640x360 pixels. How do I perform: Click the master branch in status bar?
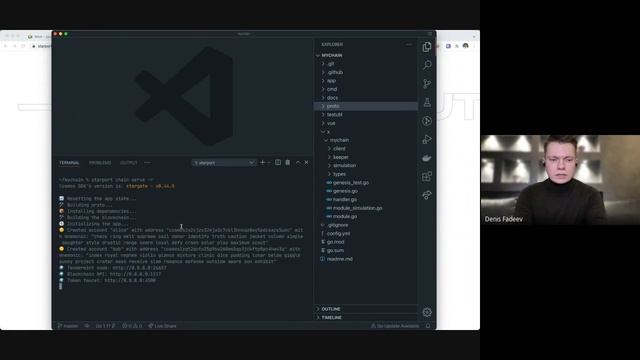(x=68, y=326)
